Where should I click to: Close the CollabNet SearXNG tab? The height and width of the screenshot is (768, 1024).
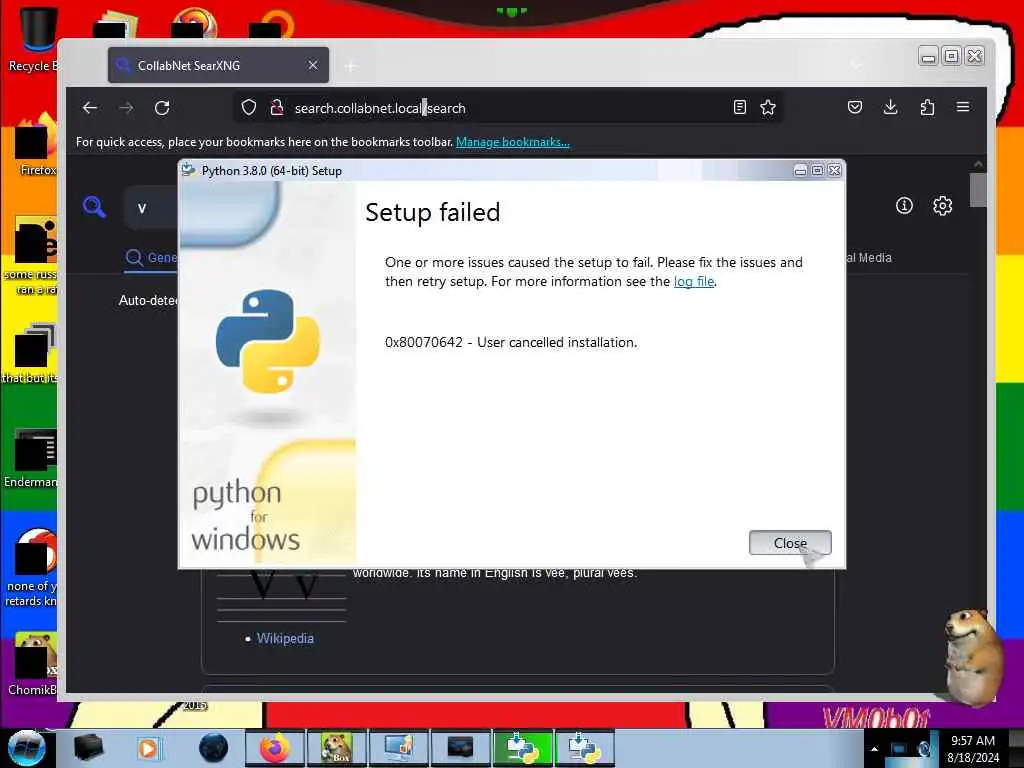click(x=313, y=65)
